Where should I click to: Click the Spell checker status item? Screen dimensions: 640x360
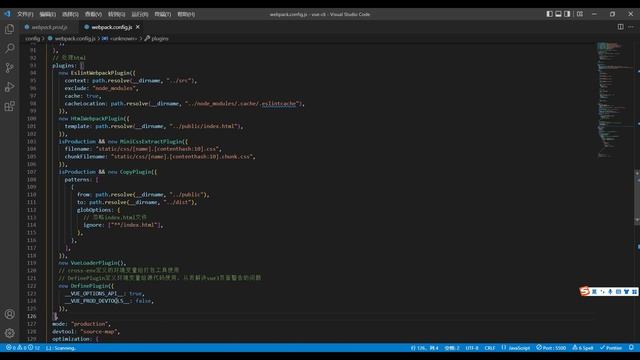point(583,348)
